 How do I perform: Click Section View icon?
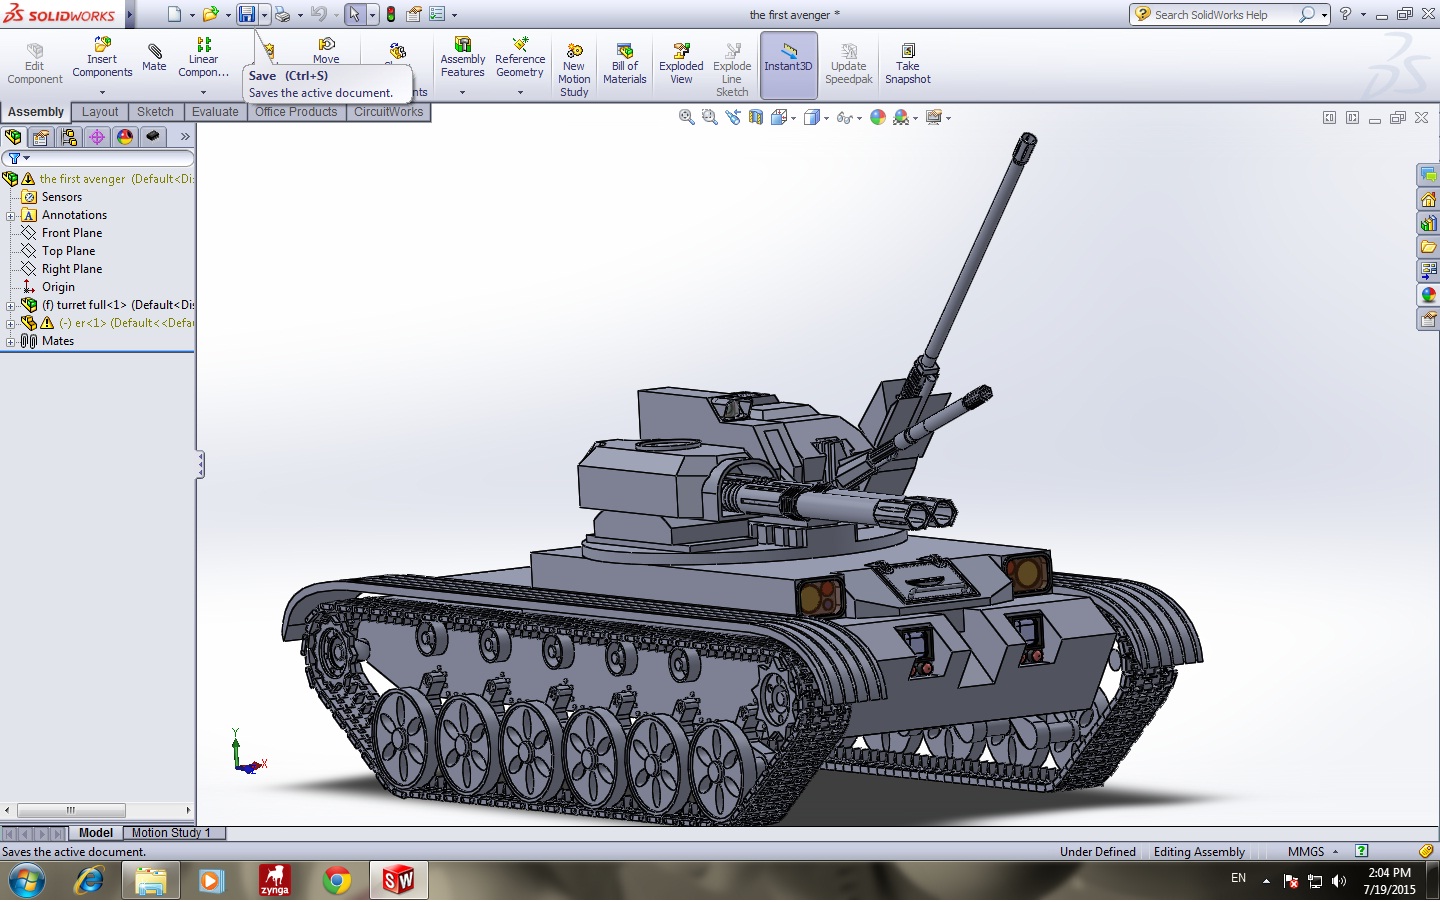756,117
